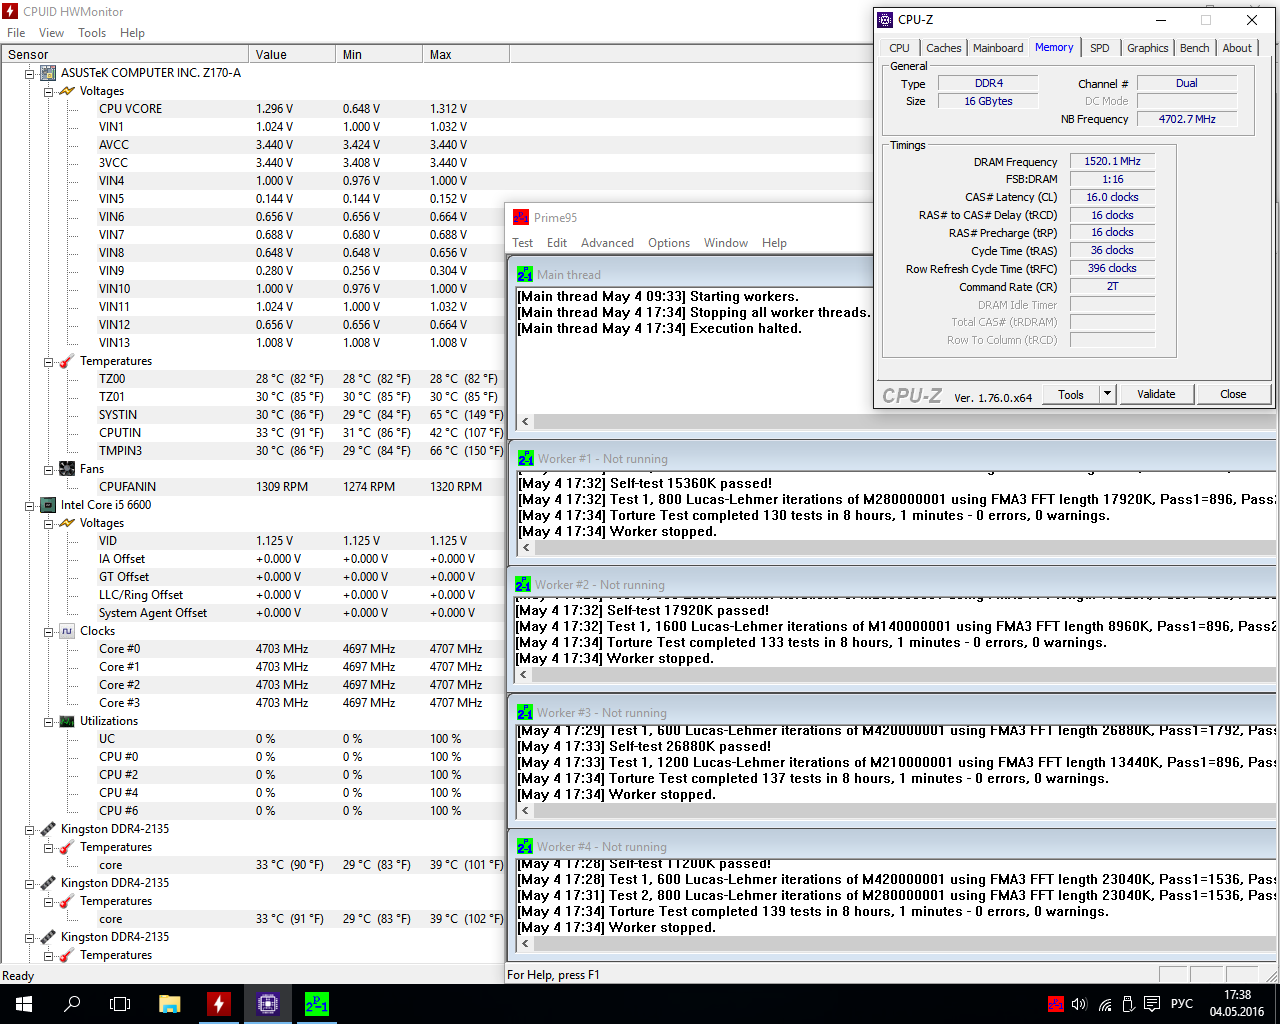
Task: Click the CPU-Z taskbar icon
Action: [267, 1004]
